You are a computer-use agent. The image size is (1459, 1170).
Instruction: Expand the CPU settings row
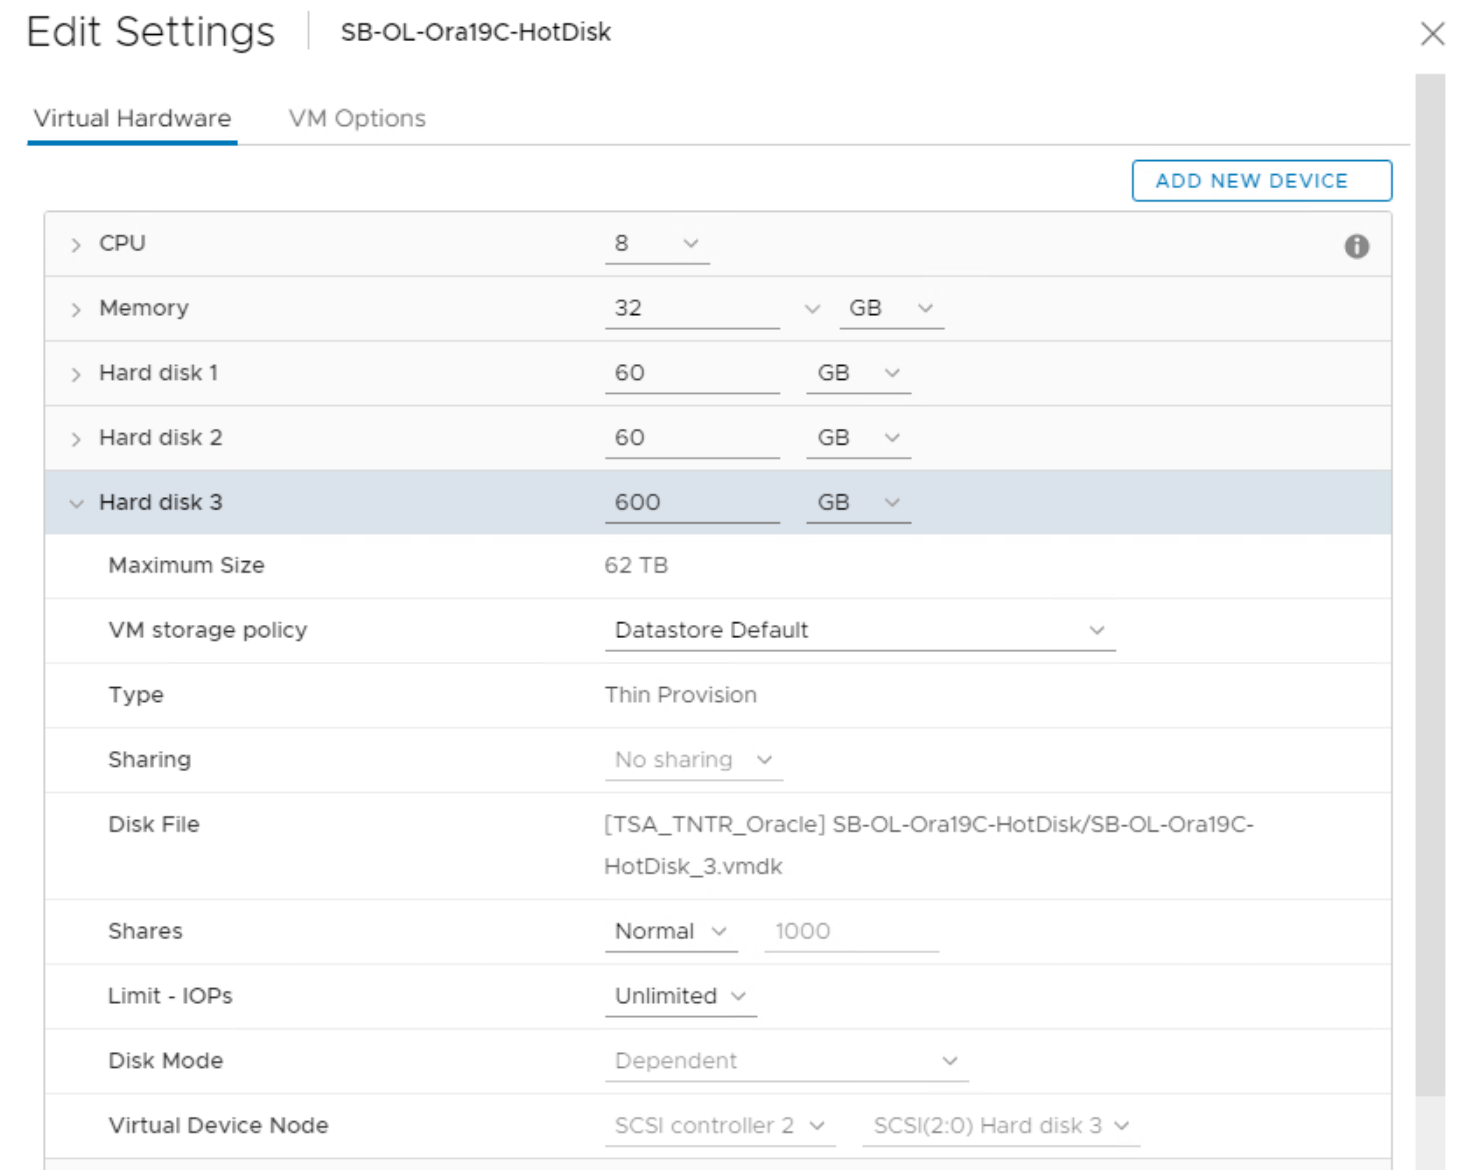pyautogui.click(x=76, y=245)
